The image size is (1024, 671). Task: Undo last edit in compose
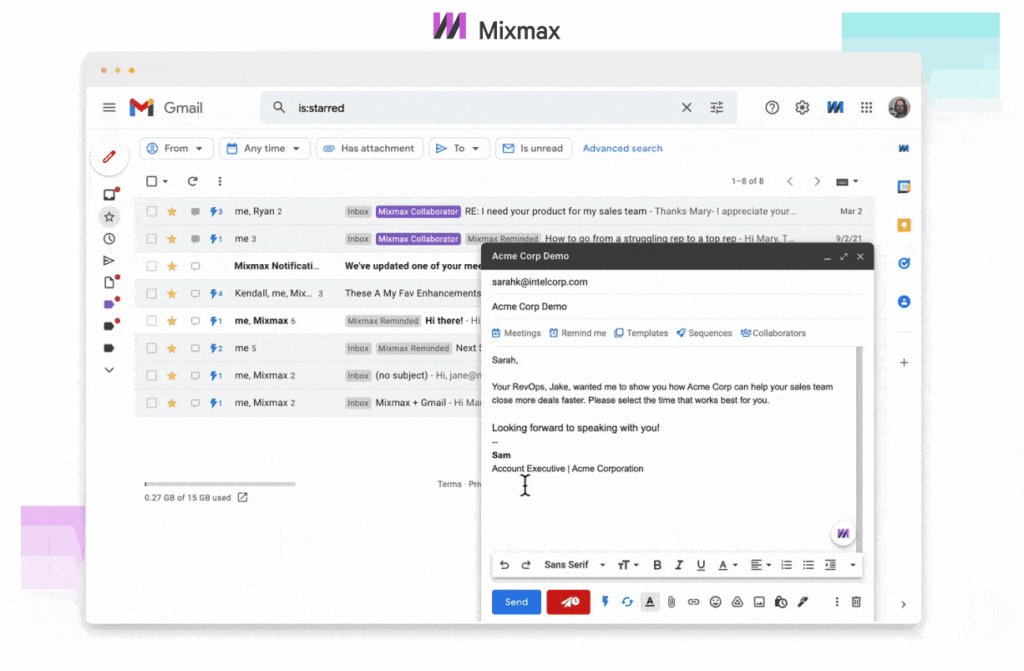(x=504, y=565)
